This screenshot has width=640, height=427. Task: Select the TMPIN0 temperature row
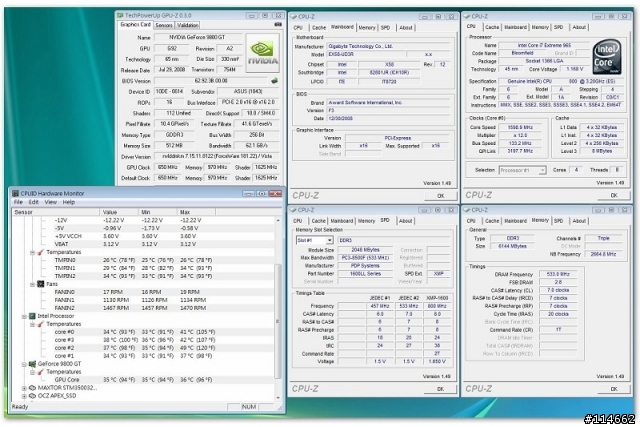[x=144, y=260]
